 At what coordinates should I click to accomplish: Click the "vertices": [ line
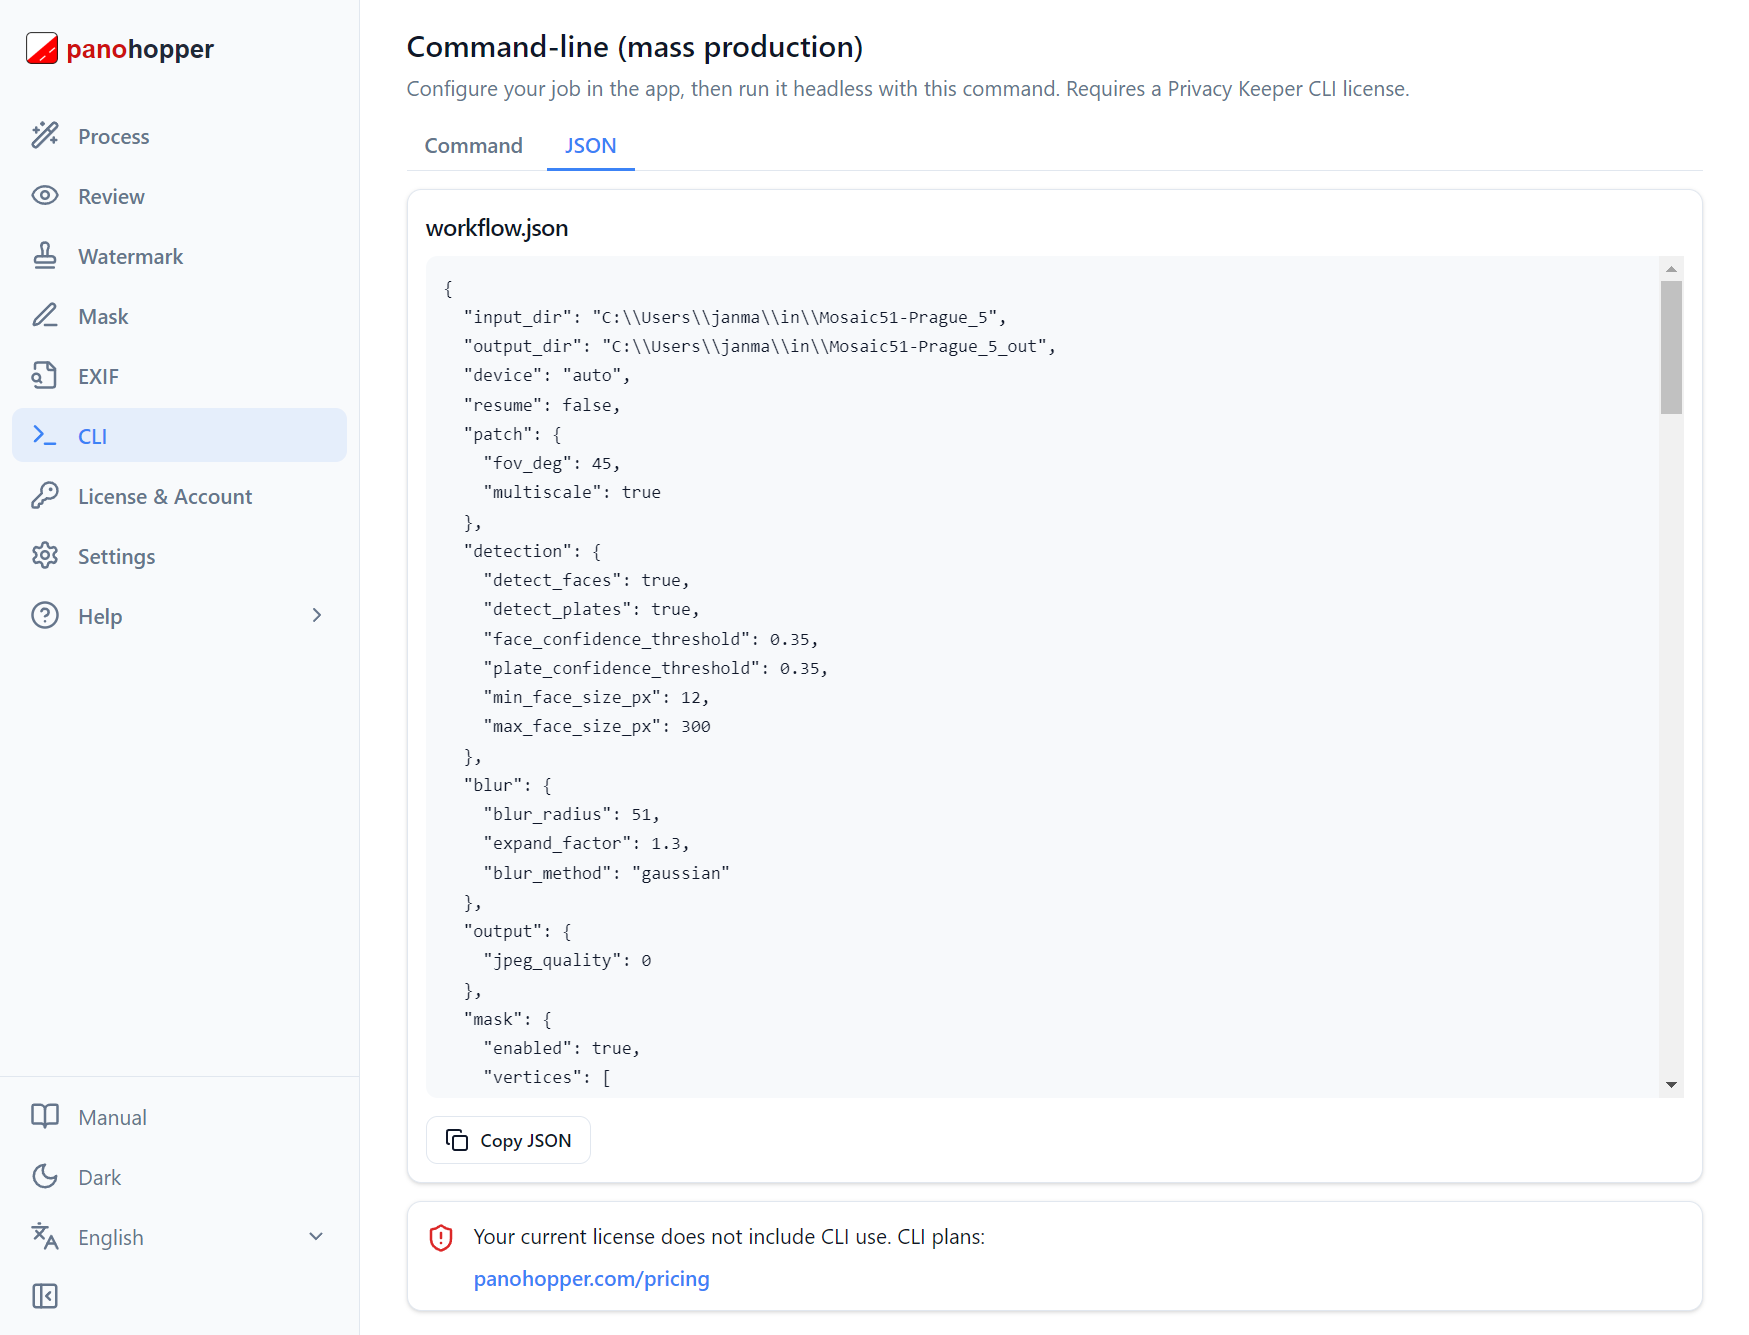click(x=547, y=1077)
